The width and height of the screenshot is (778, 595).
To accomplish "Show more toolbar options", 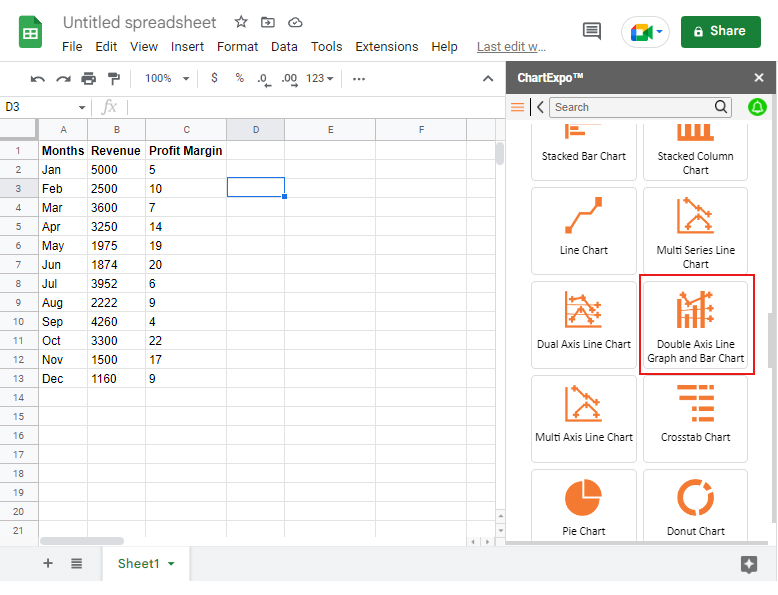I will point(359,79).
